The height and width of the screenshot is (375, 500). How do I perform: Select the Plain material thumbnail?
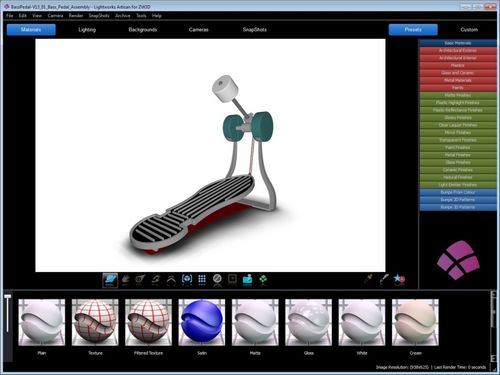[42, 322]
